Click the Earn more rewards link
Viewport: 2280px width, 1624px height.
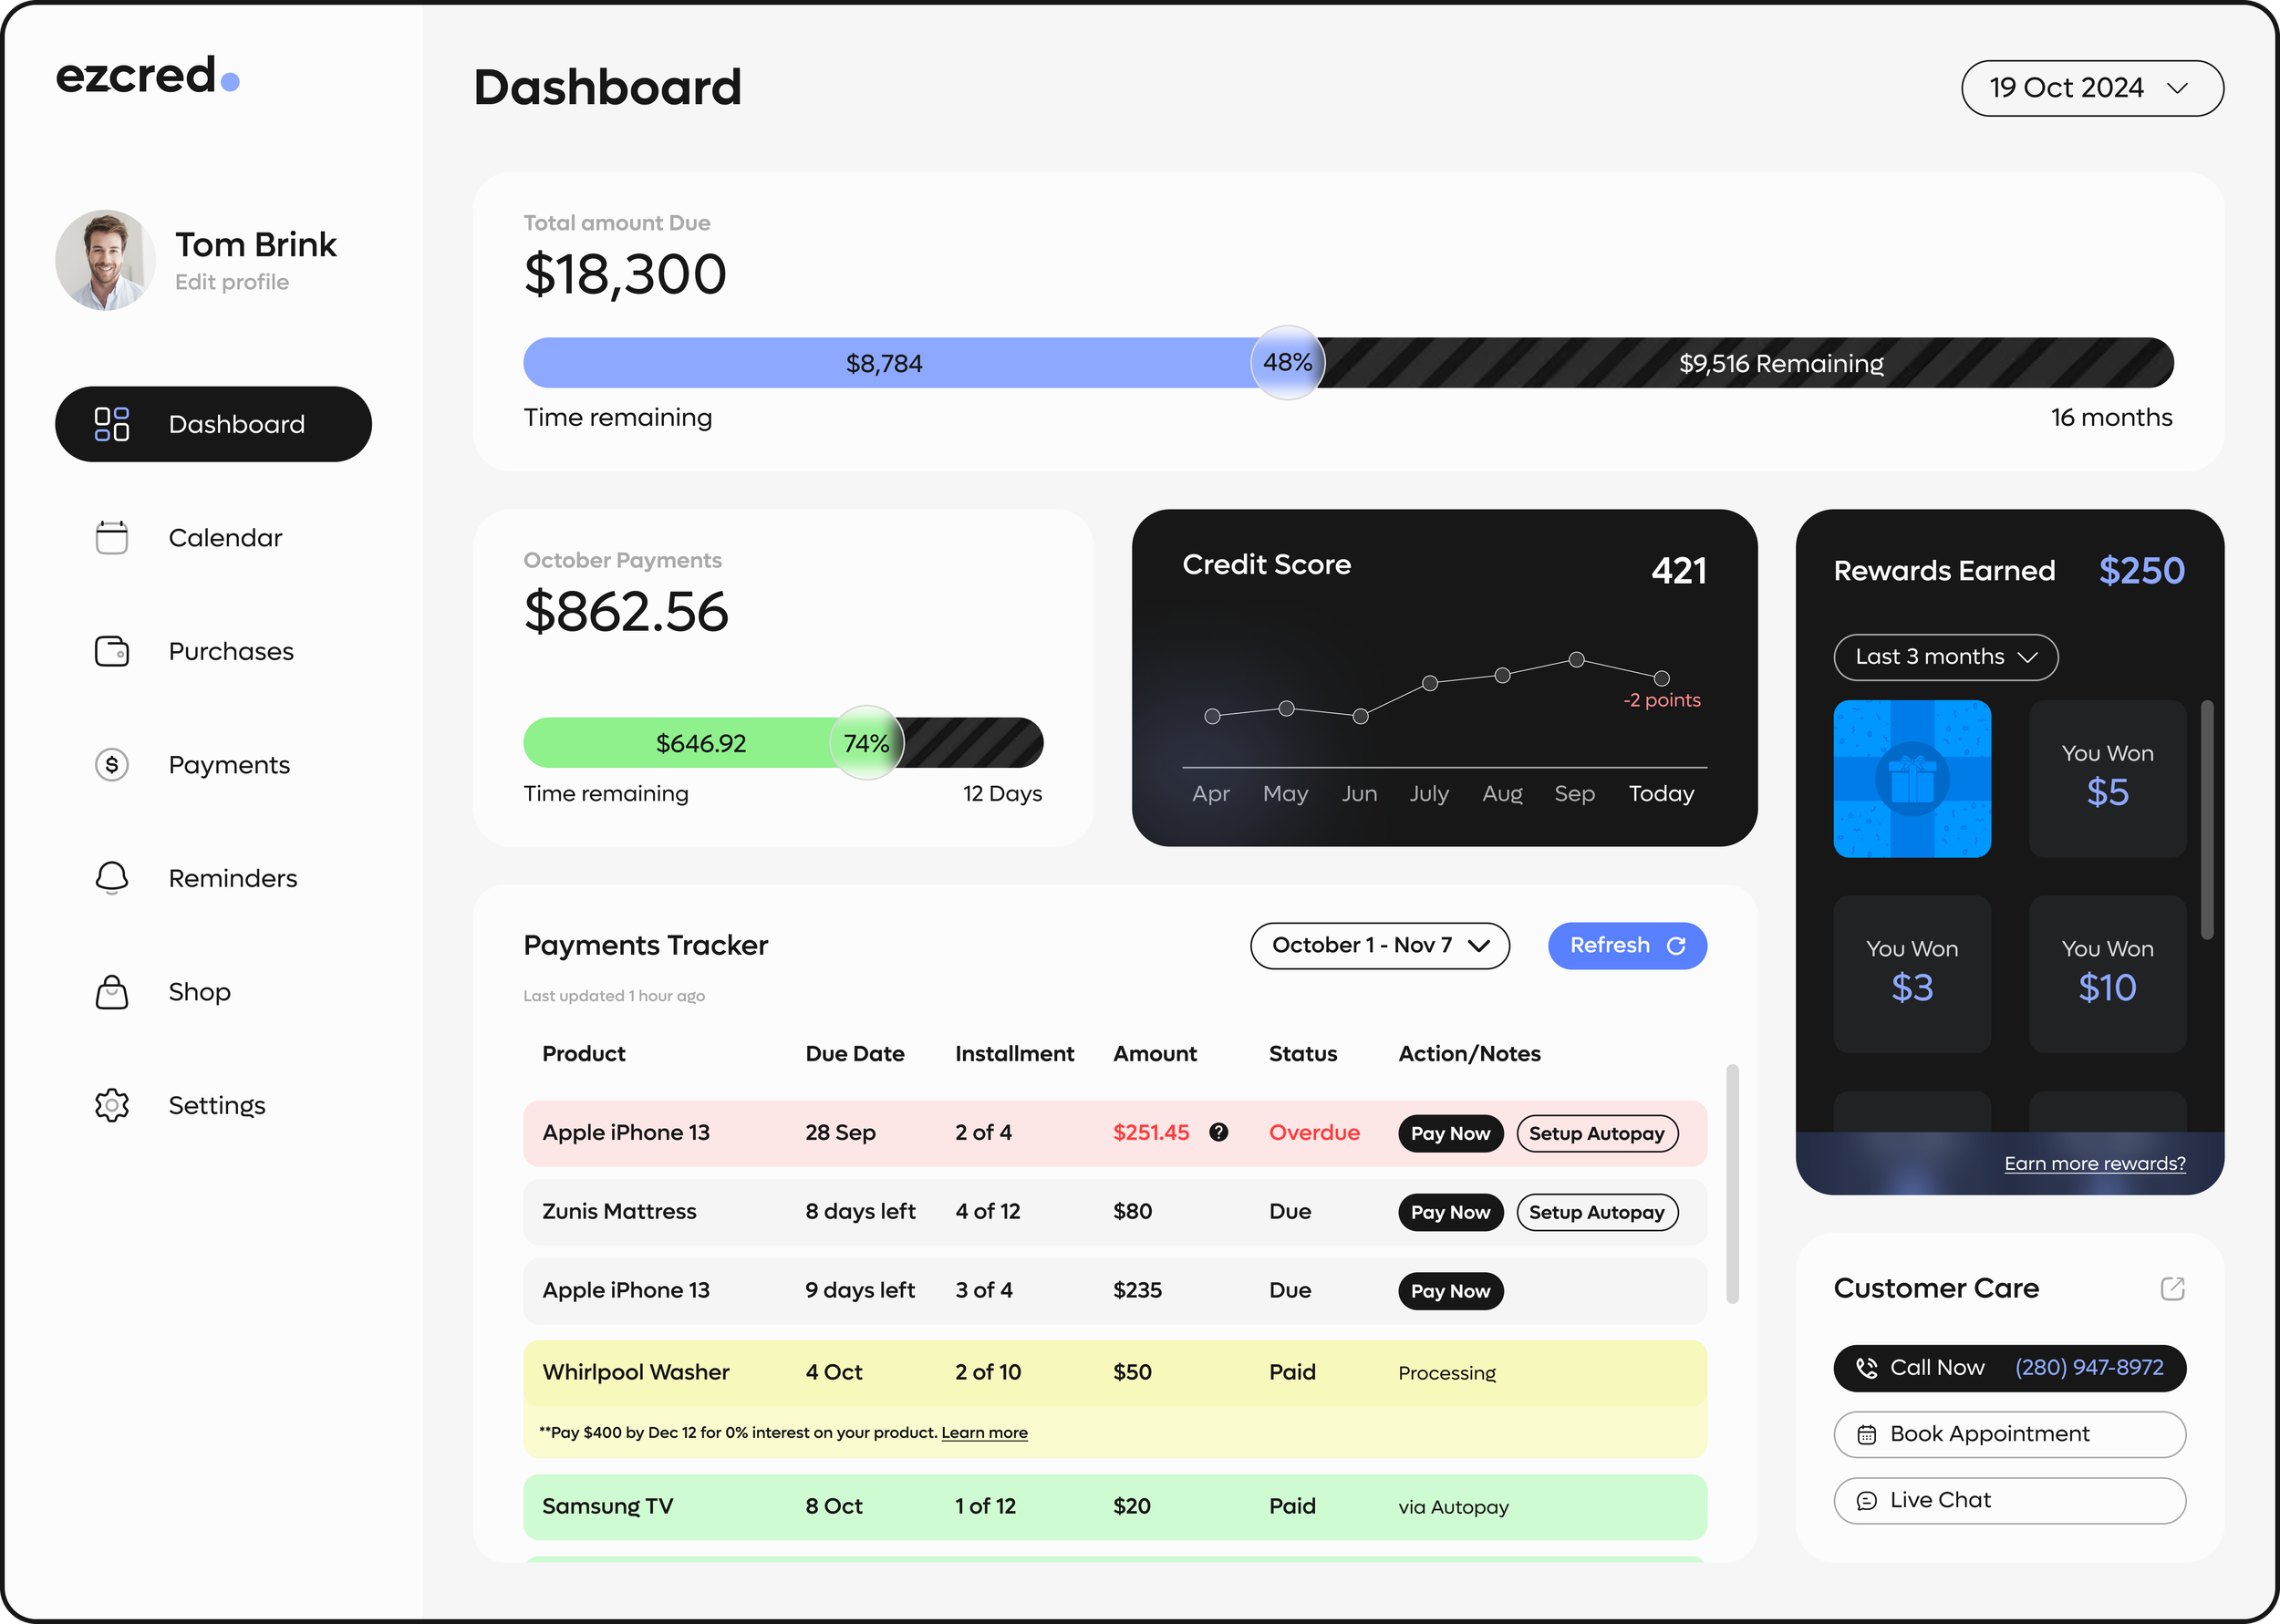point(2094,1163)
